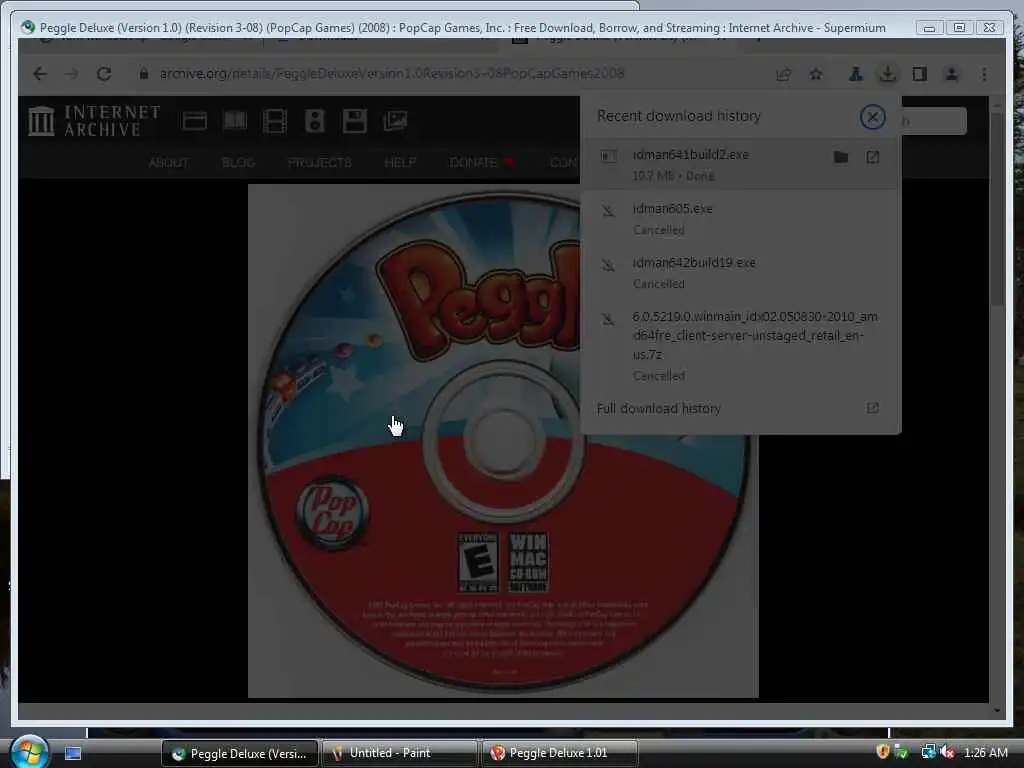Open the Windows Start orb
The image size is (1024, 768).
(x=29, y=751)
